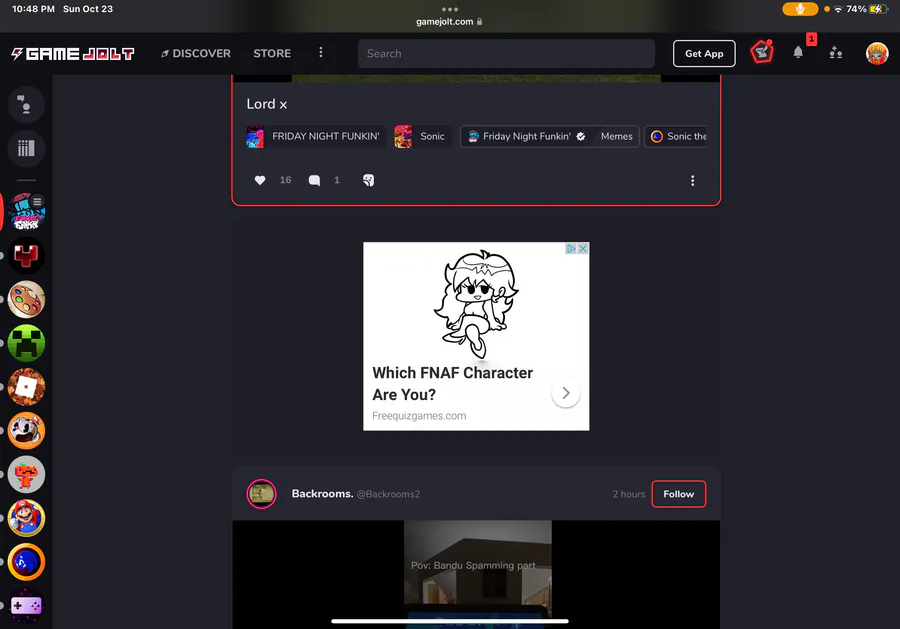Screen dimensions: 900x629
Task: Open the FRIDAY NIGHT FUNKIN' game tag
Action: click(x=316, y=137)
